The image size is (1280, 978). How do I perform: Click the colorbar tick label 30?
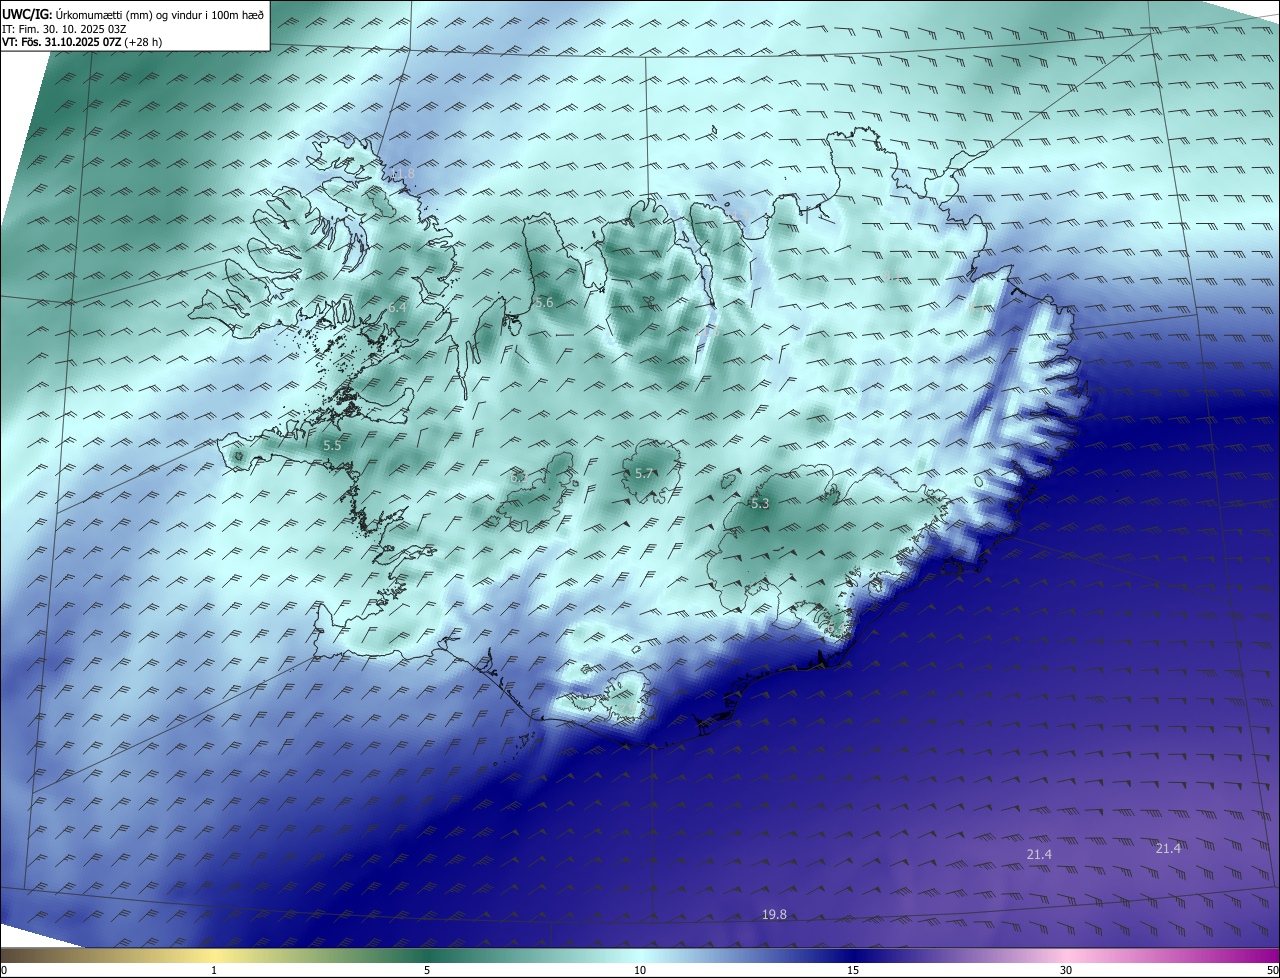coord(1066,970)
